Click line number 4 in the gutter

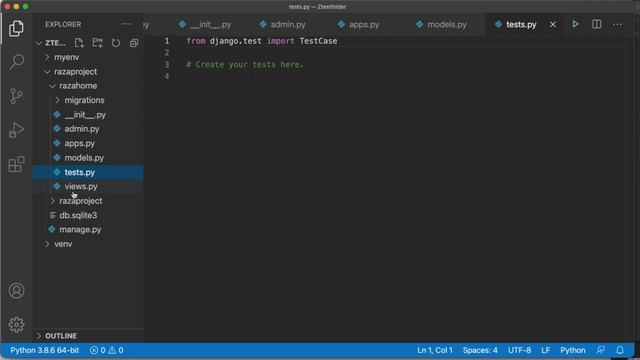click(167, 76)
